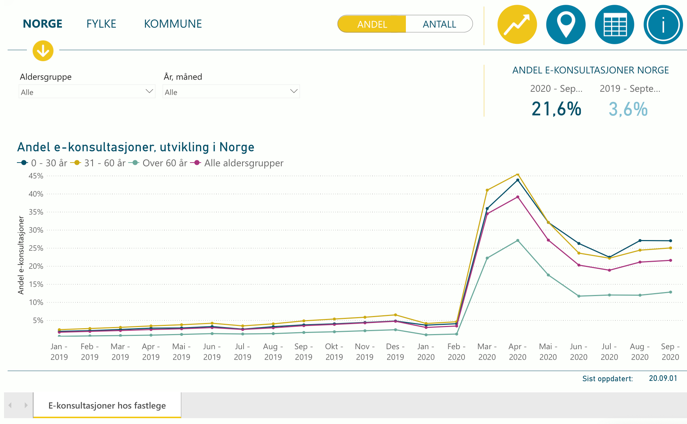Go to previous page tab arrow
The width and height of the screenshot is (687, 424).
pyautogui.click(x=11, y=405)
